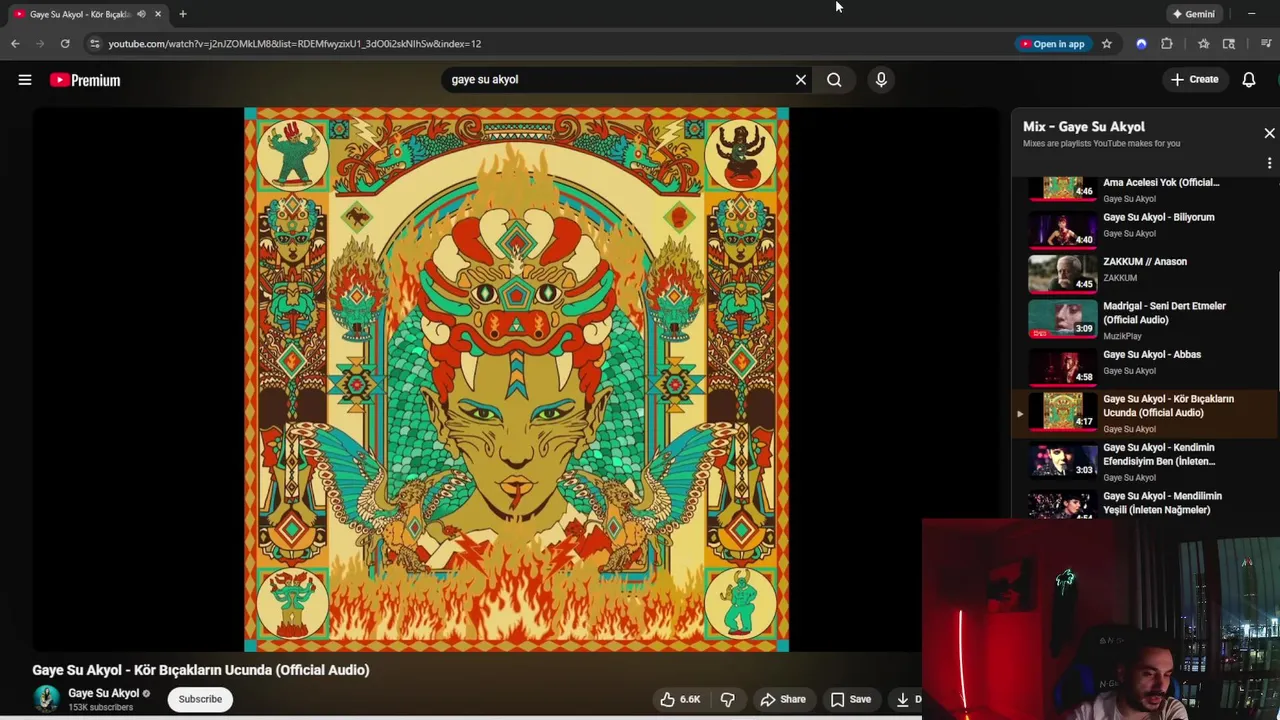Open the bookmarks star list icon in toolbar
Image resolution: width=1280 pixels, height=720 pixels.
(1203, 44)
